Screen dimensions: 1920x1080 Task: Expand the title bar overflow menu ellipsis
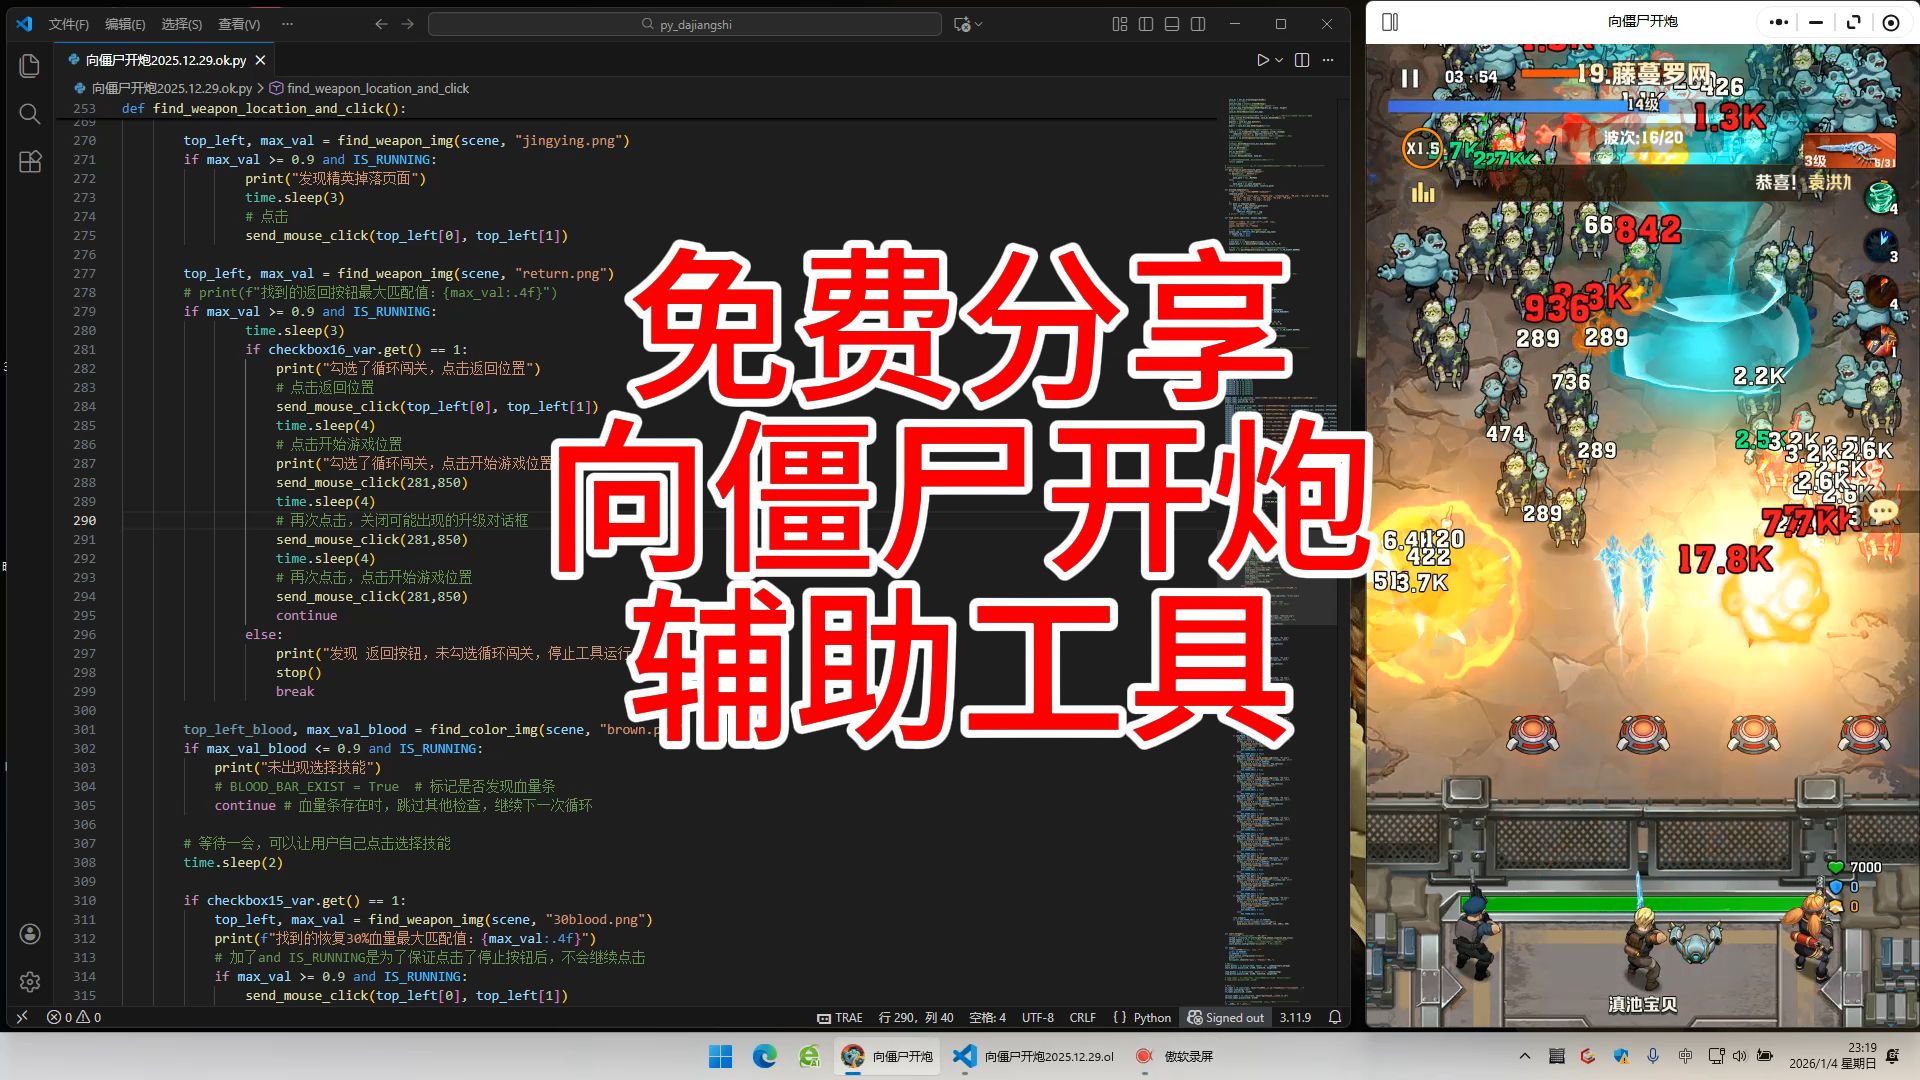point(288,24)
